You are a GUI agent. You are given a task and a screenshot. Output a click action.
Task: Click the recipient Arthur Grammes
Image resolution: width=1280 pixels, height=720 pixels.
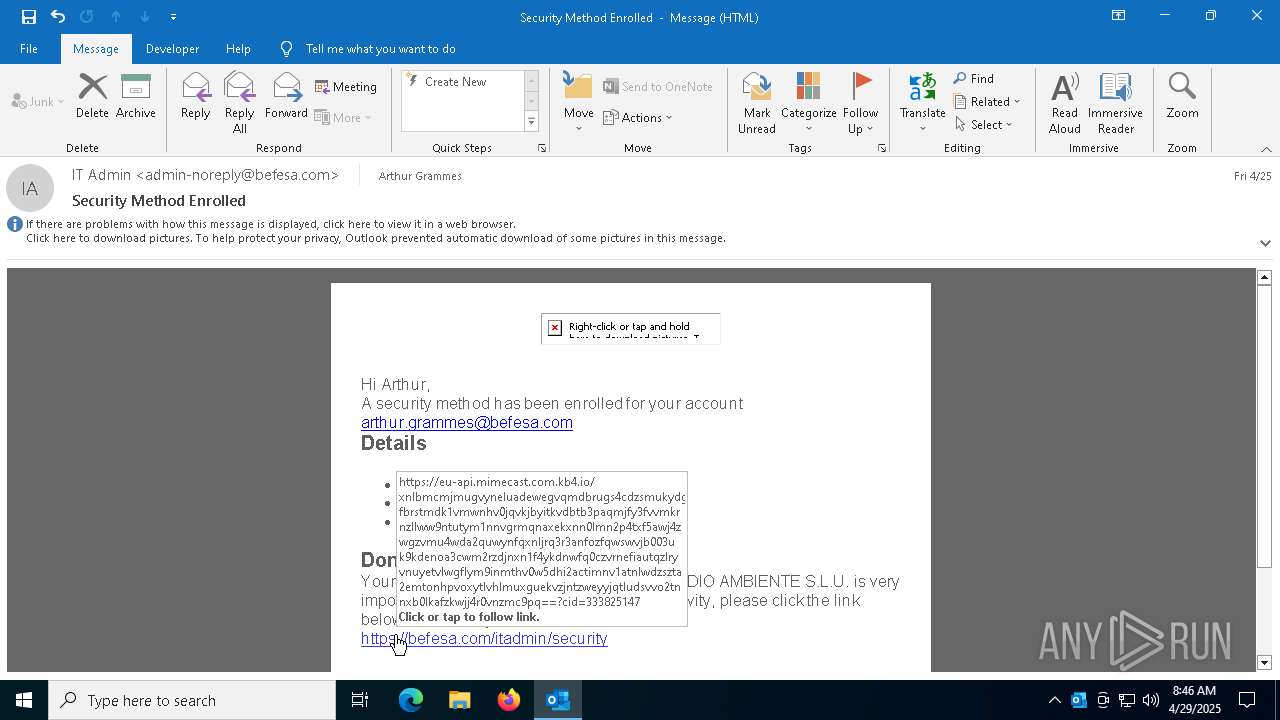coord(420,176)
